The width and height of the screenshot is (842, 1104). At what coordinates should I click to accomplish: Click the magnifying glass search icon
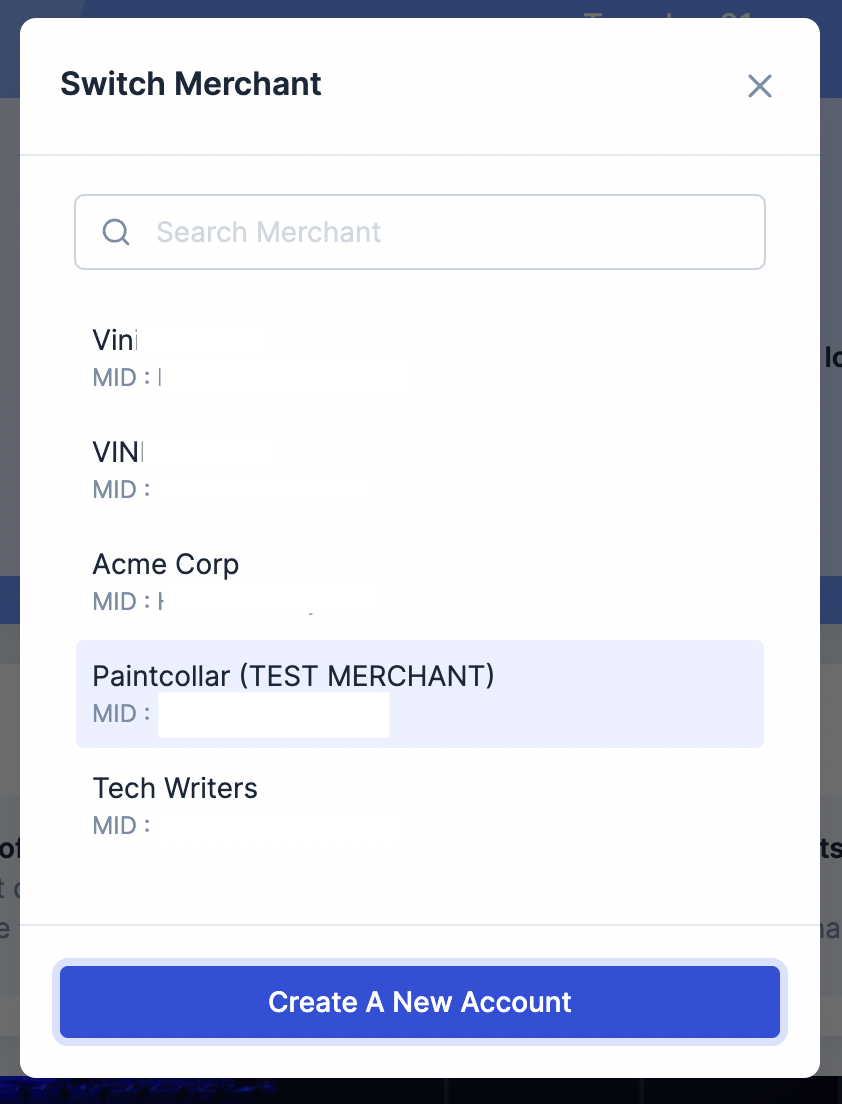click(116, 231)
